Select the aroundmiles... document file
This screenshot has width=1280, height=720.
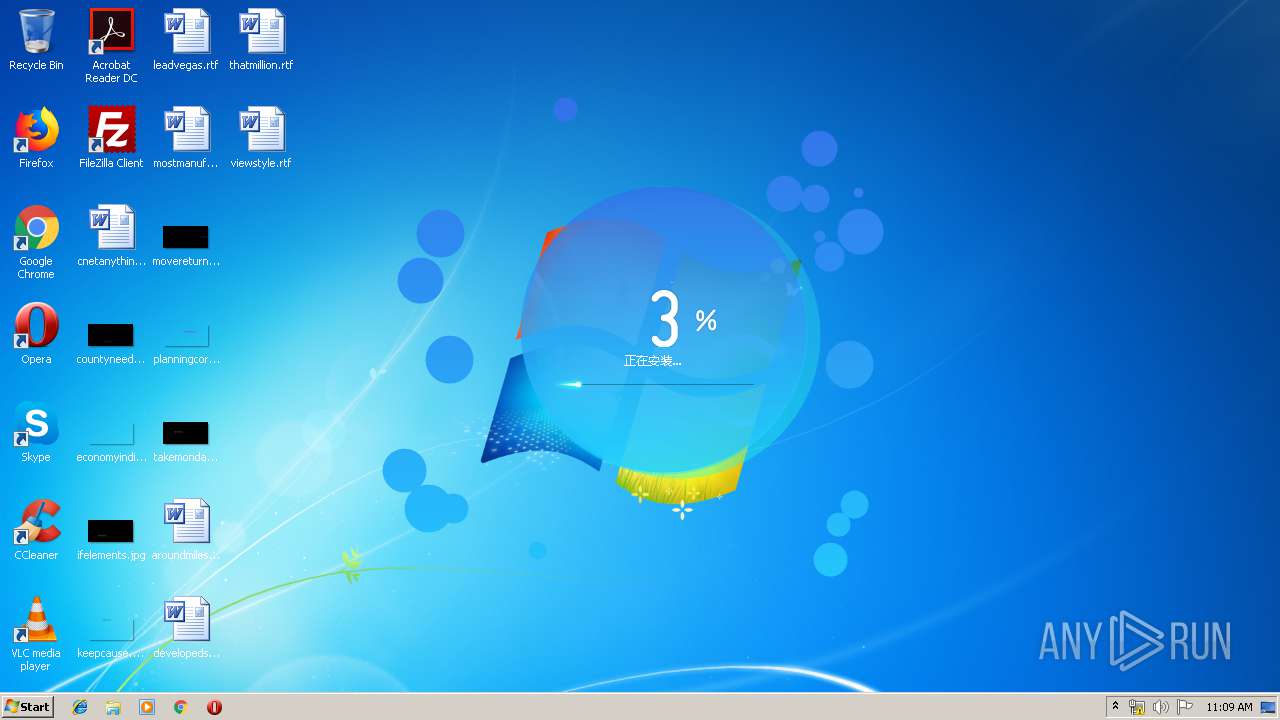point(186,530)
